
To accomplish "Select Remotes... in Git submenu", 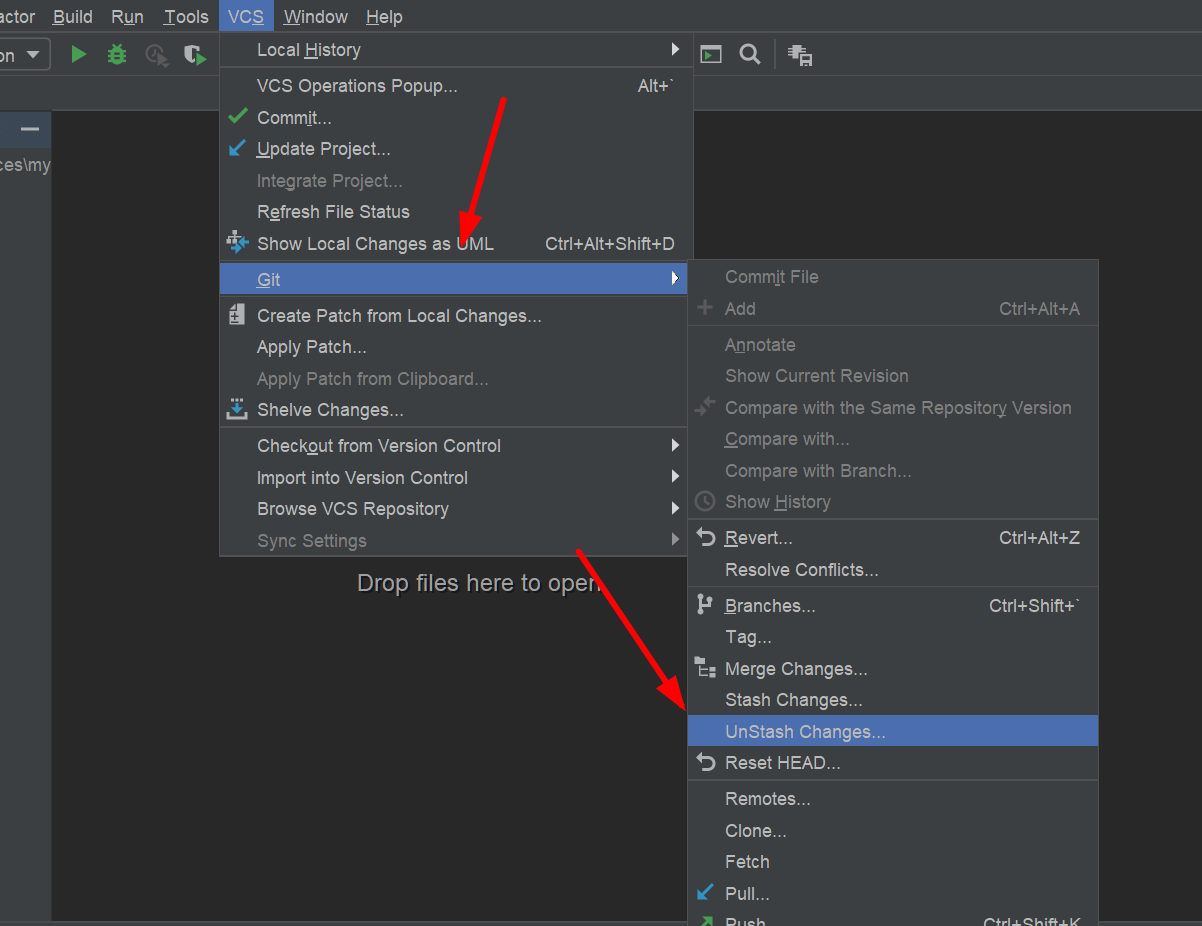I will pyautogui.click(x=893, y=799).
